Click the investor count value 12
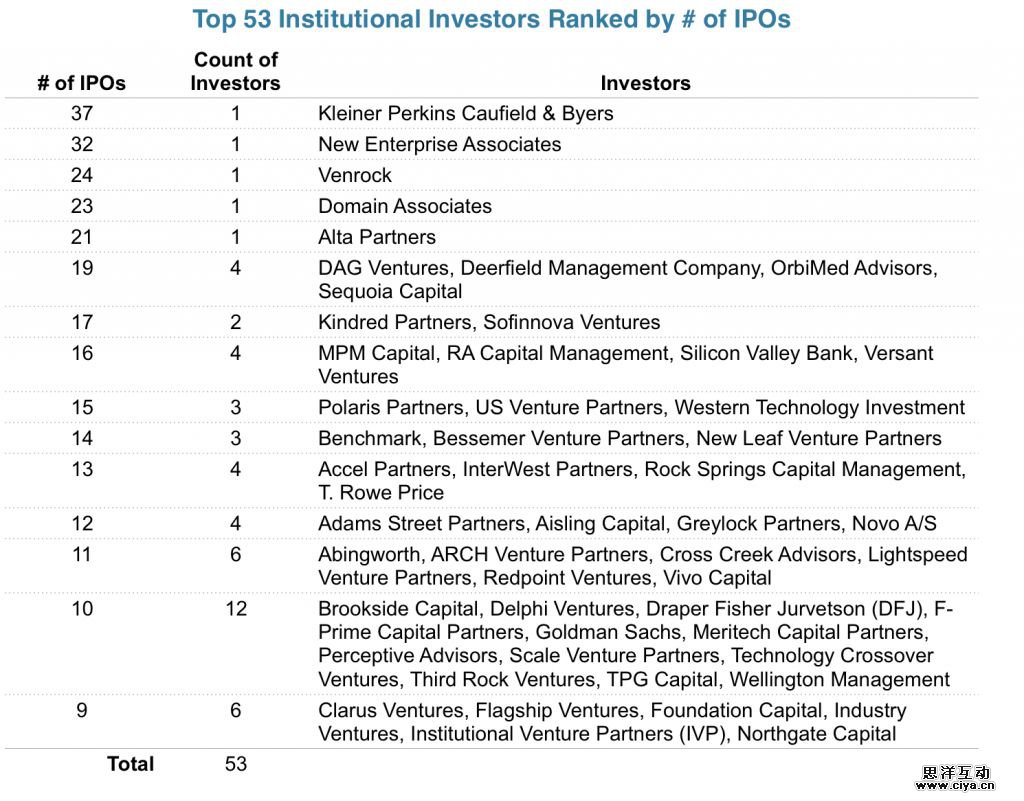The height and width of the screenshot is (801, 1024). [236, 608]
